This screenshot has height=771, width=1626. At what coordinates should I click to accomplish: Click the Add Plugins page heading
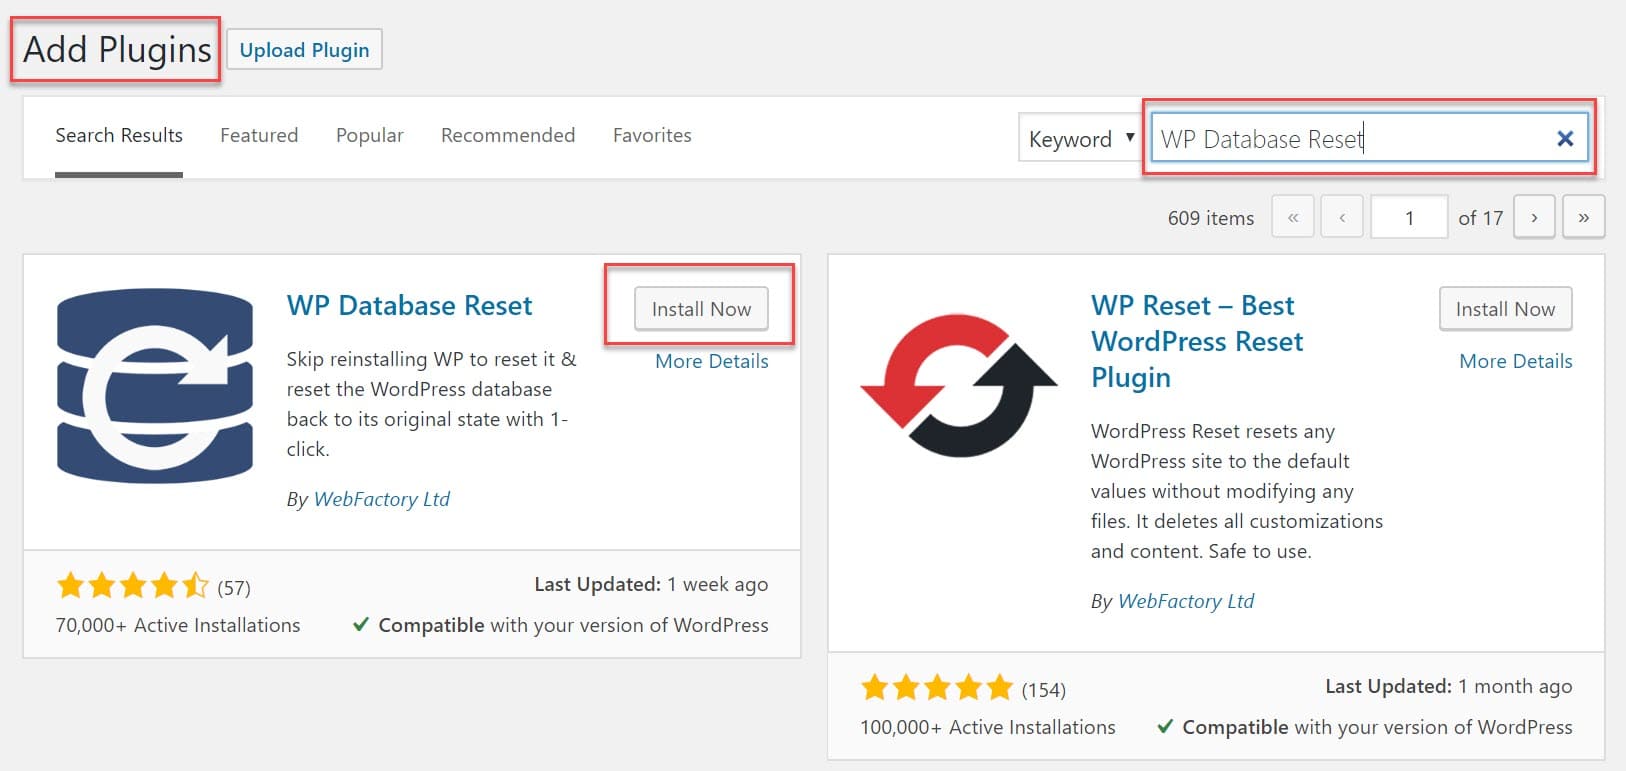[117, 49]
